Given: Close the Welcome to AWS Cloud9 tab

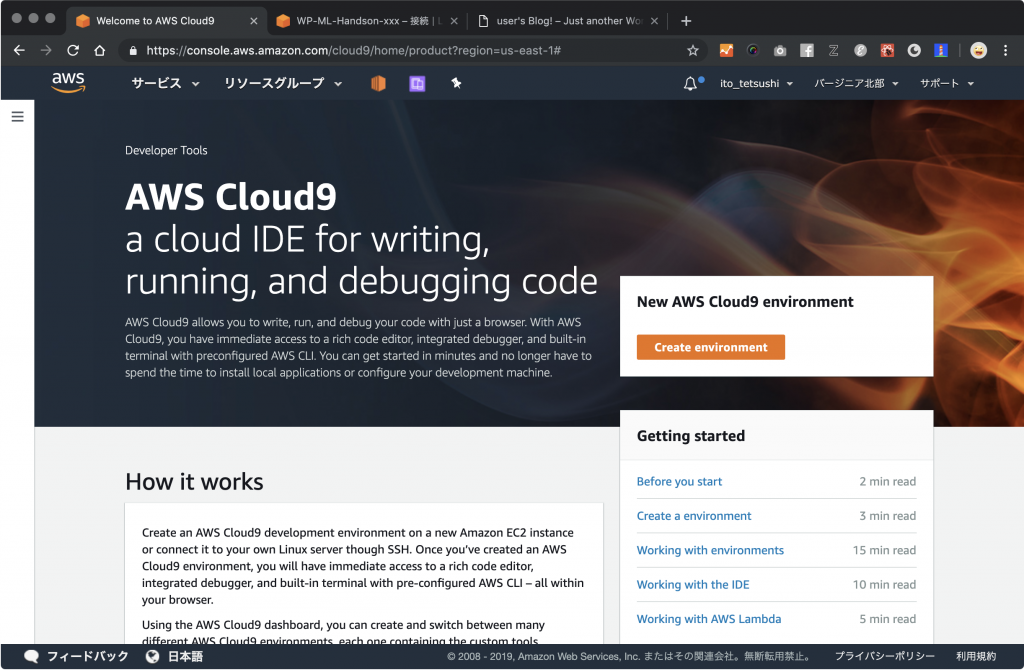Looking at the screenshot, I should click(254, 21).
